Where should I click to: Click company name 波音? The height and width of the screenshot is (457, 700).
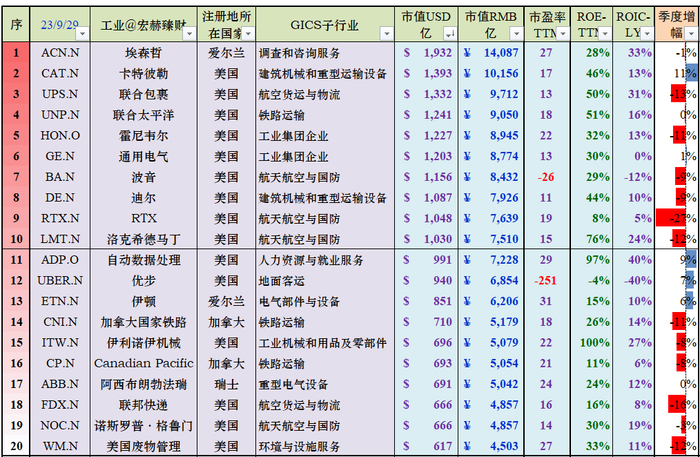(143, 177)
